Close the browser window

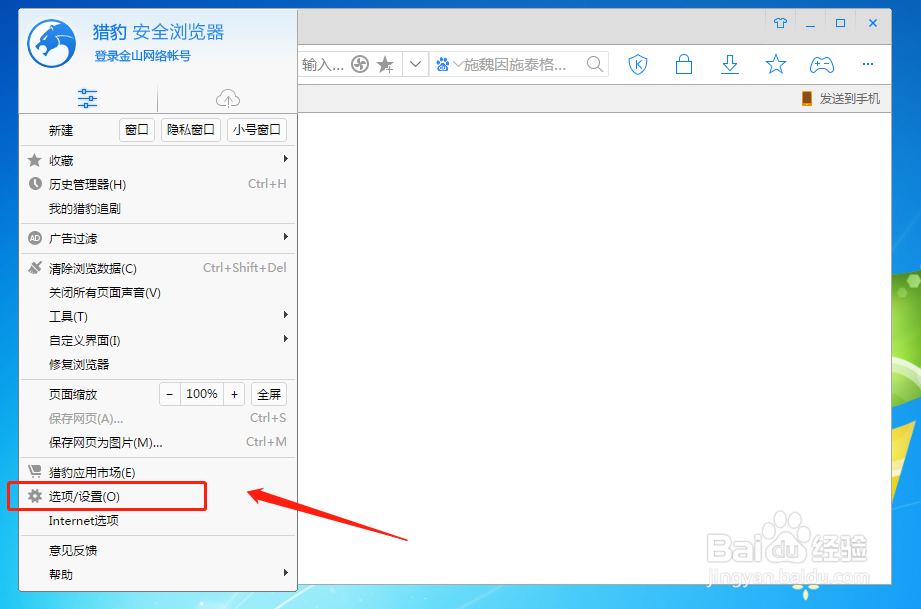click(873, 23)
